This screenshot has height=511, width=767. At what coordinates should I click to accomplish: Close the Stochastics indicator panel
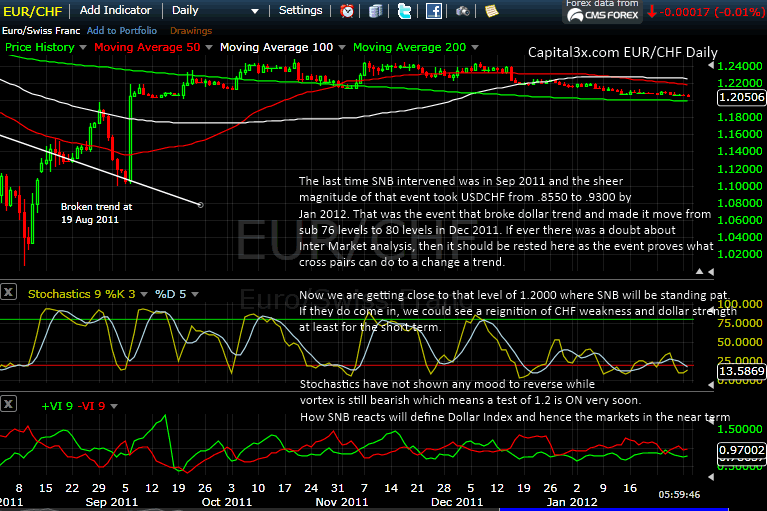tap(8, 292)
